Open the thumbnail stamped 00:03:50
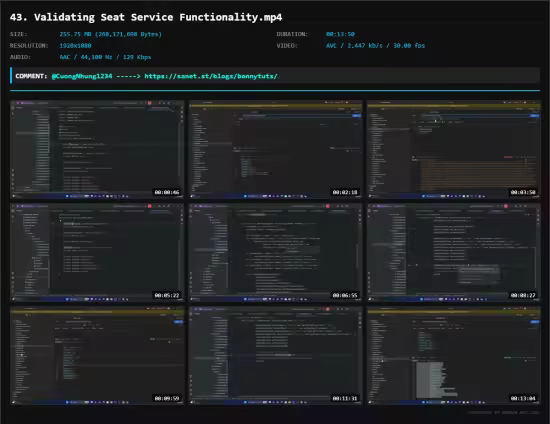550x424 pixels. tap(454, 149)
